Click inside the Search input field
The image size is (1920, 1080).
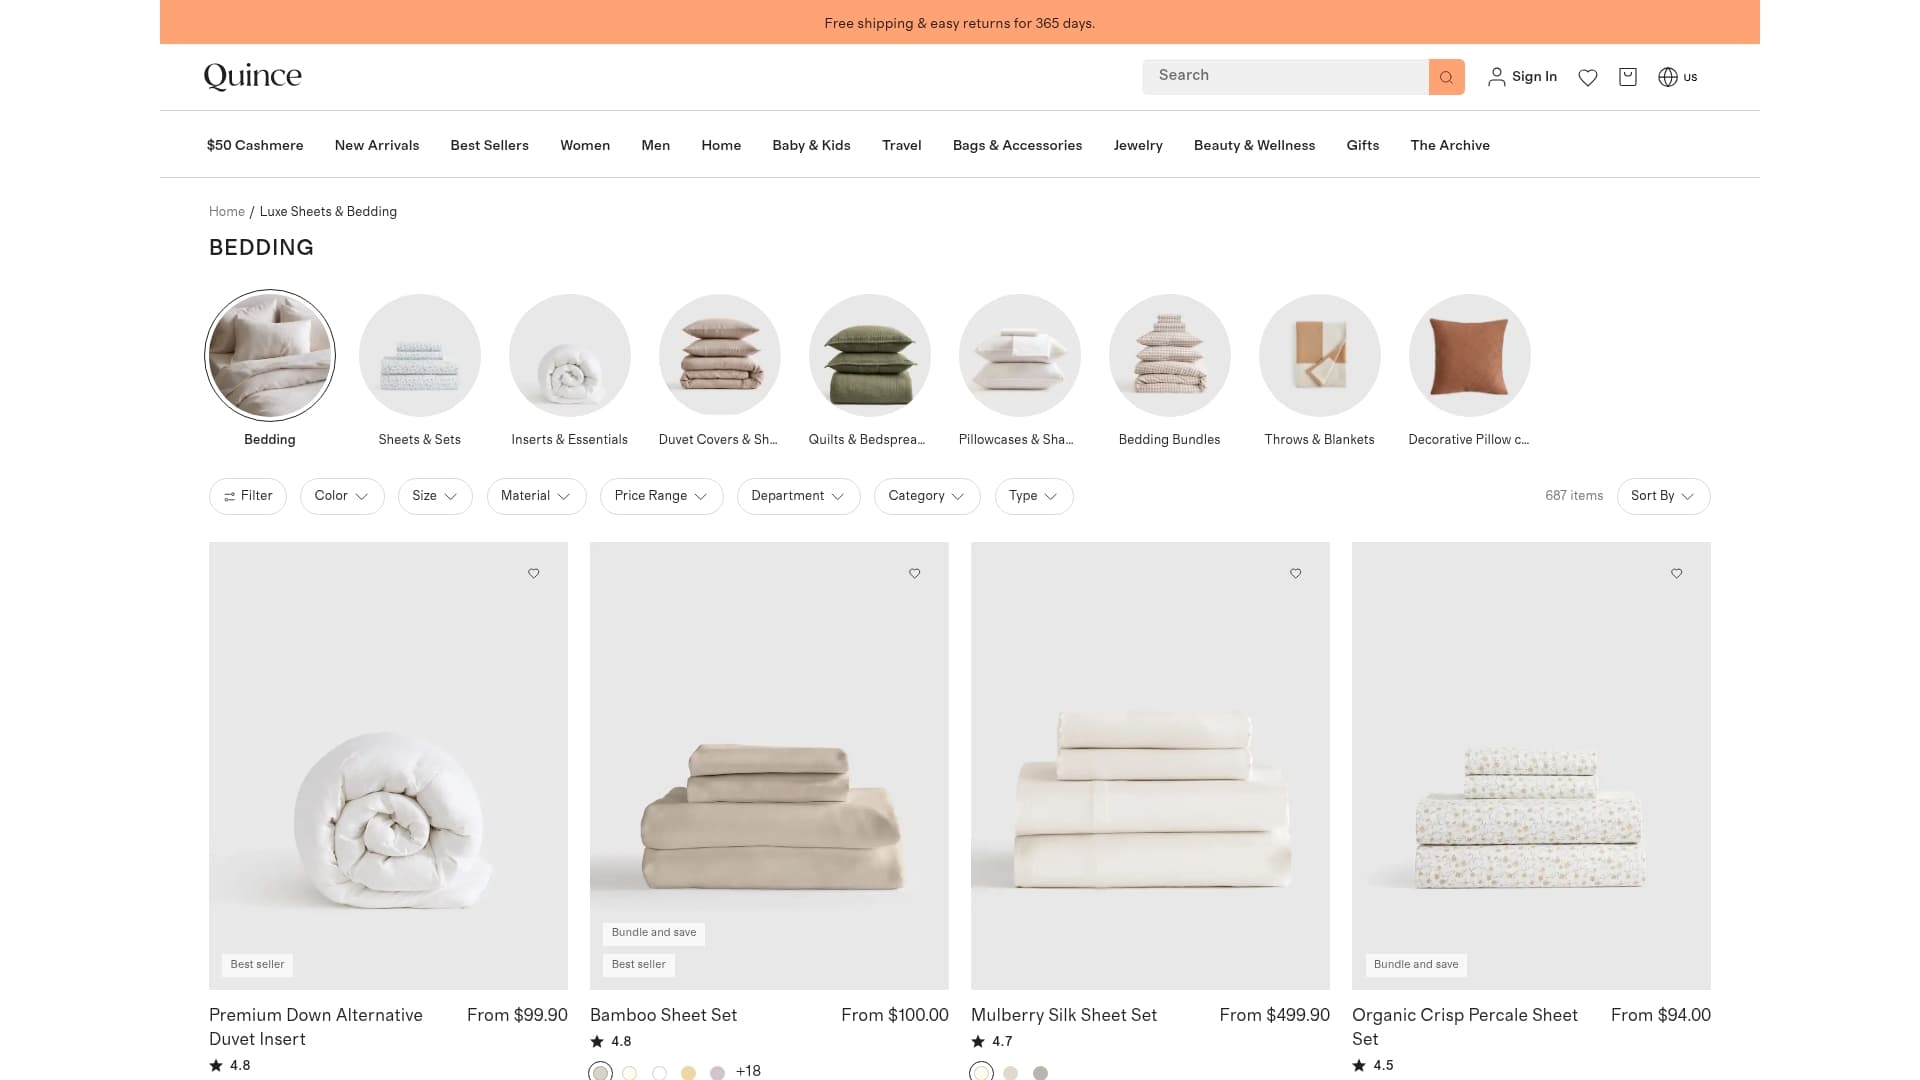1285,77
